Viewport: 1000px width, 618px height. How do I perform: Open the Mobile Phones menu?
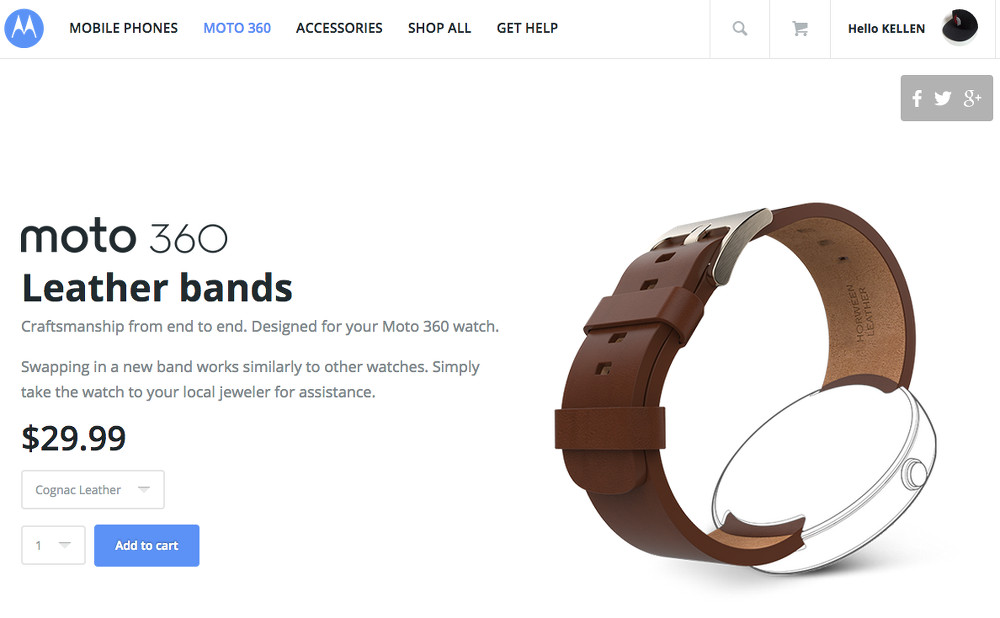(124, 28)
